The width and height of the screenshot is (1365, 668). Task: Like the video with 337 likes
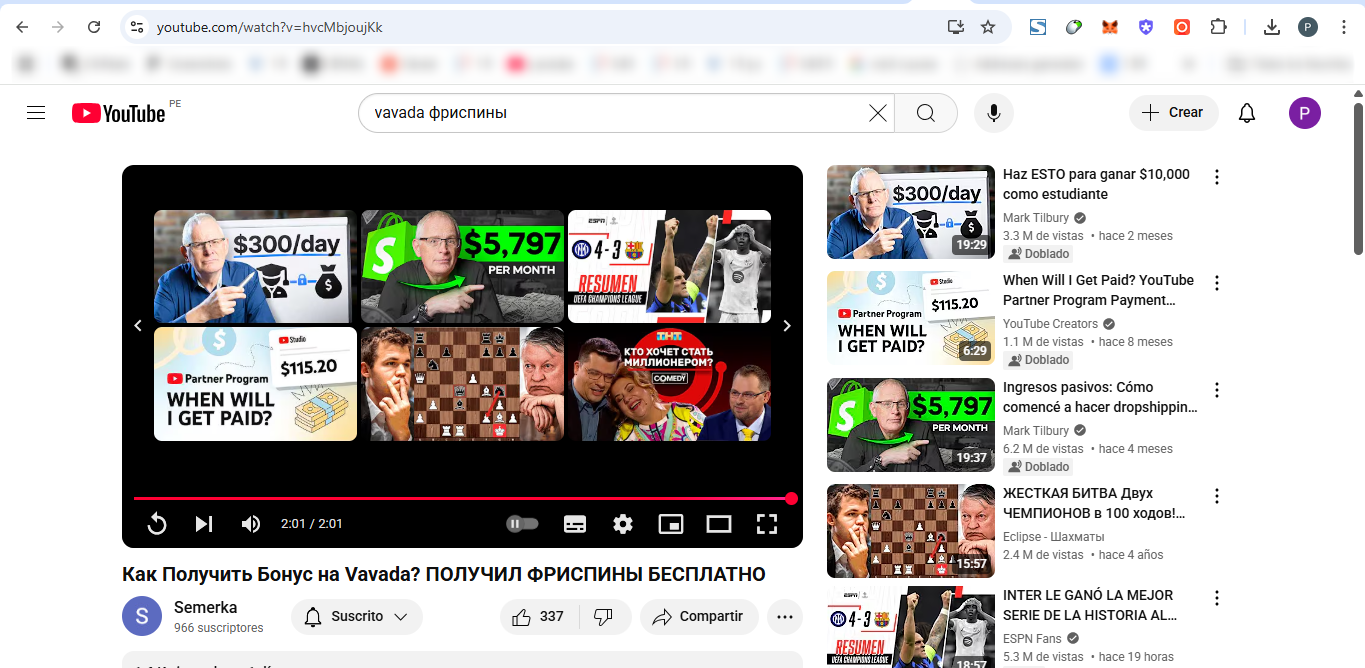pyautogui.click(x=539, y=617)
